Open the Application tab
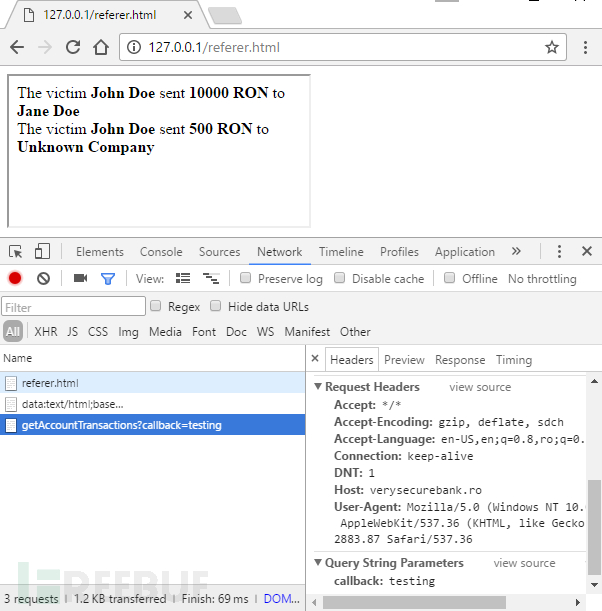The image size is (602, 611). point(465,252)
